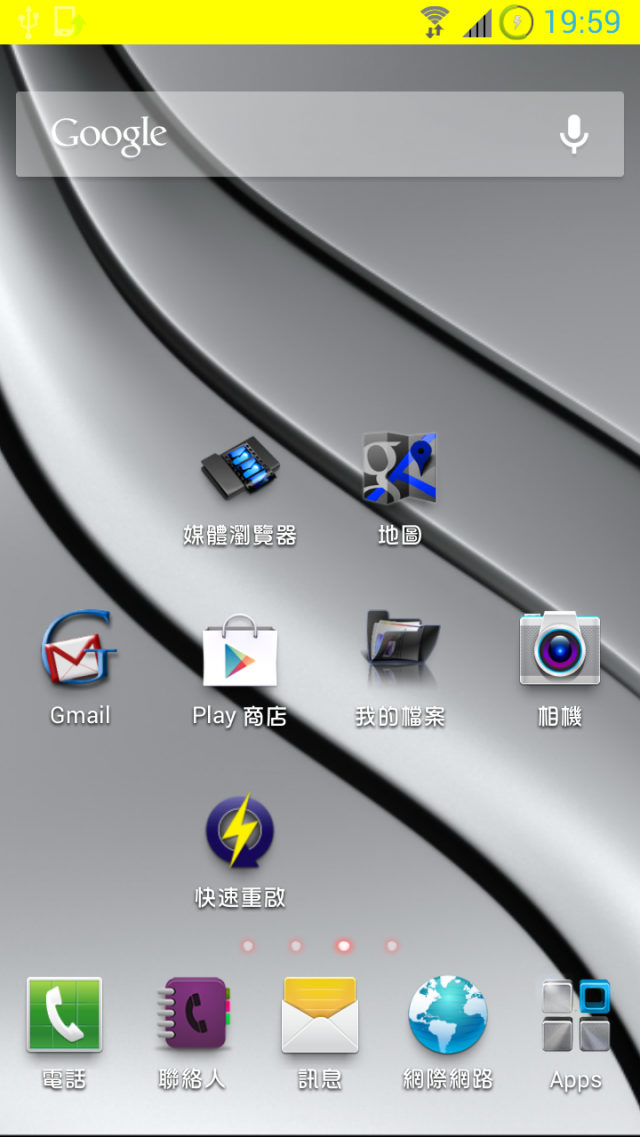Tap the battery charging indicator
This screenshot has width=640, height=1138.
point(517,22)
